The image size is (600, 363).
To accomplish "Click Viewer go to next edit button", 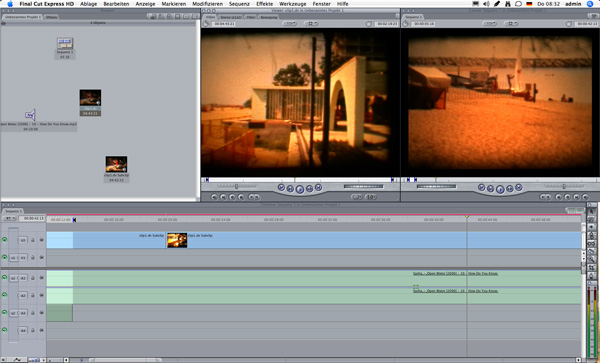I will [x=318, y=187].
